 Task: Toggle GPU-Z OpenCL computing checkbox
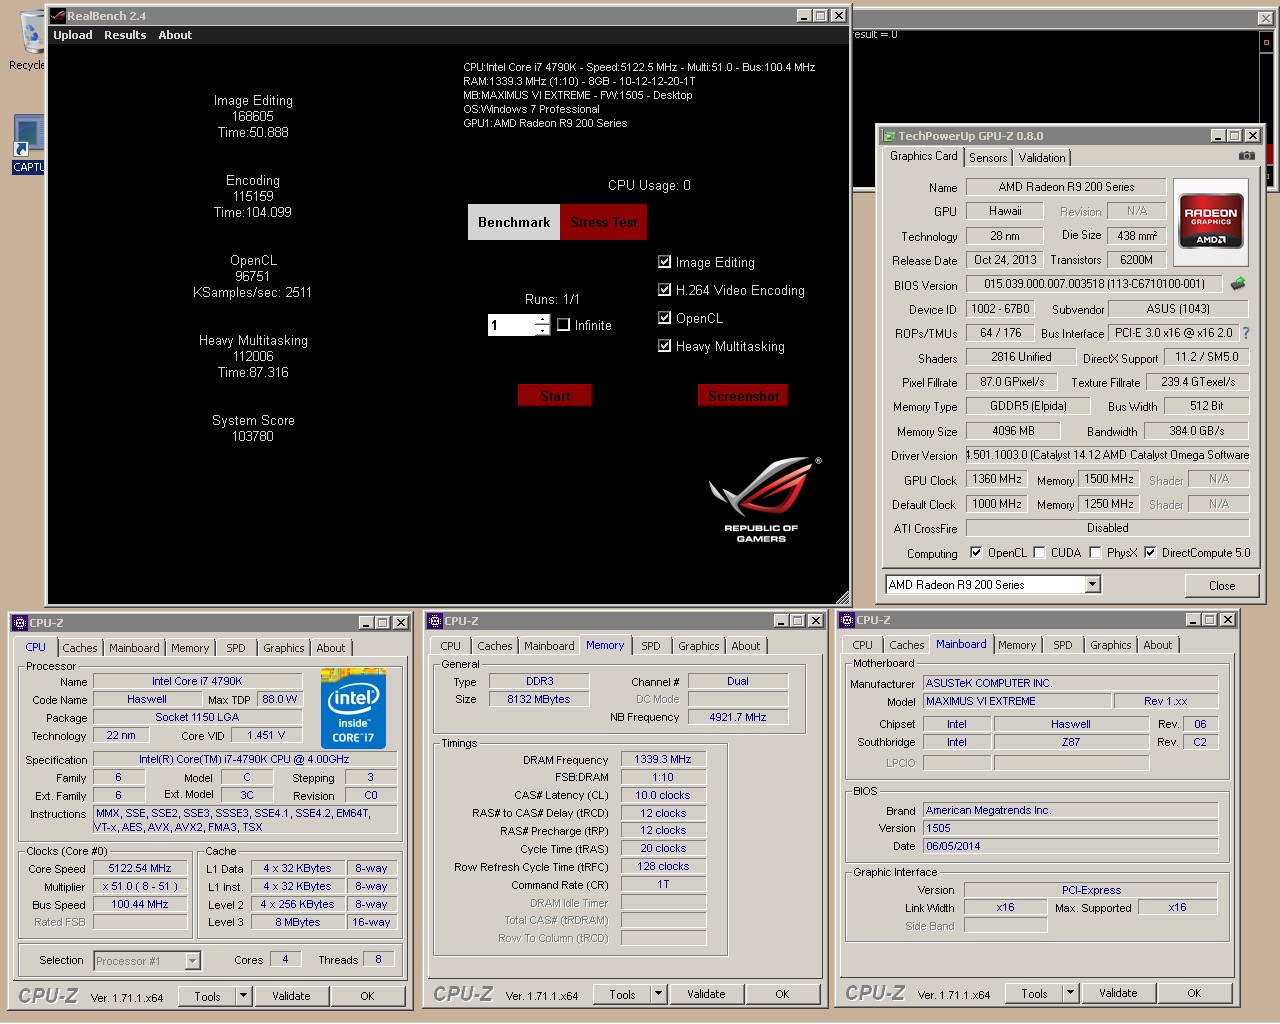[976, 552]
